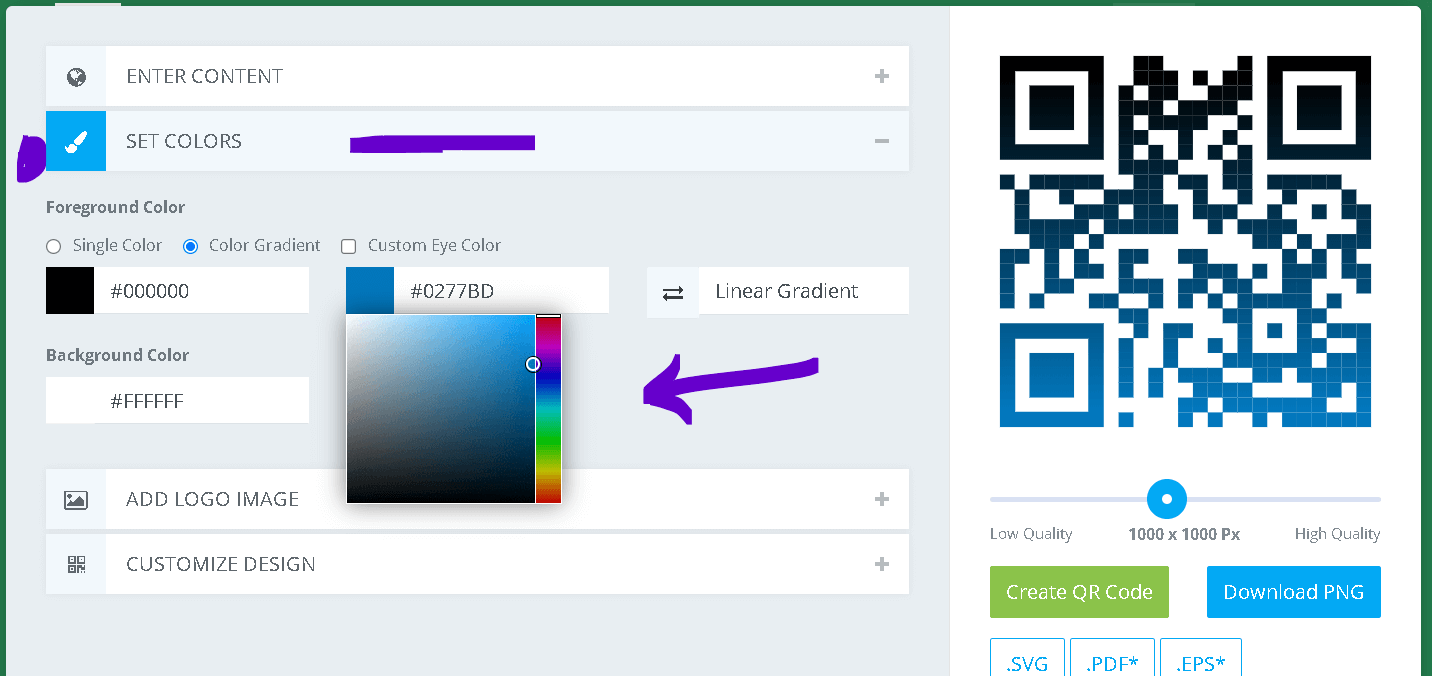This screenshot has height=676, width=1432.
Task: Choose the .SVG download format
Action: 1027,662
